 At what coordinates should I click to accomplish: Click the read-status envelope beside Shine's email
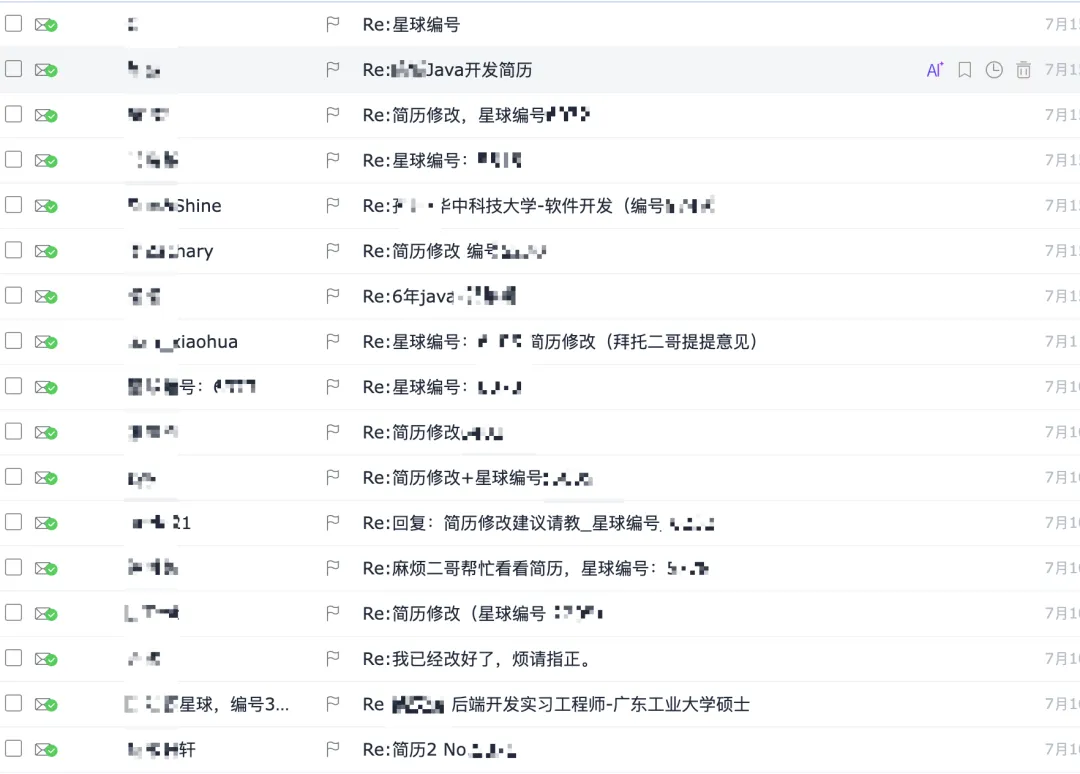tap(46, 205)
